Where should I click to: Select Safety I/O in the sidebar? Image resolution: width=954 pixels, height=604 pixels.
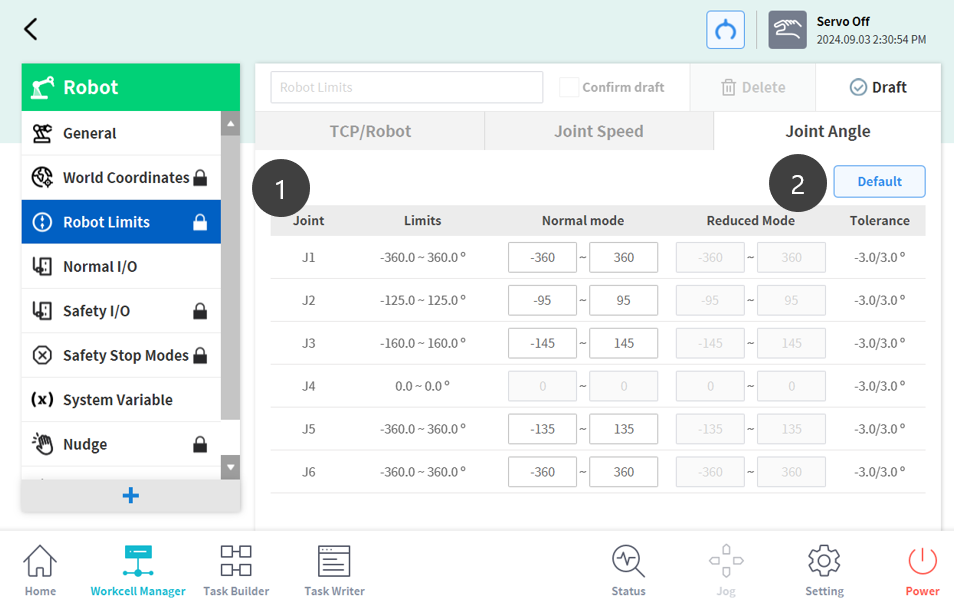click(x=96, y=311)
